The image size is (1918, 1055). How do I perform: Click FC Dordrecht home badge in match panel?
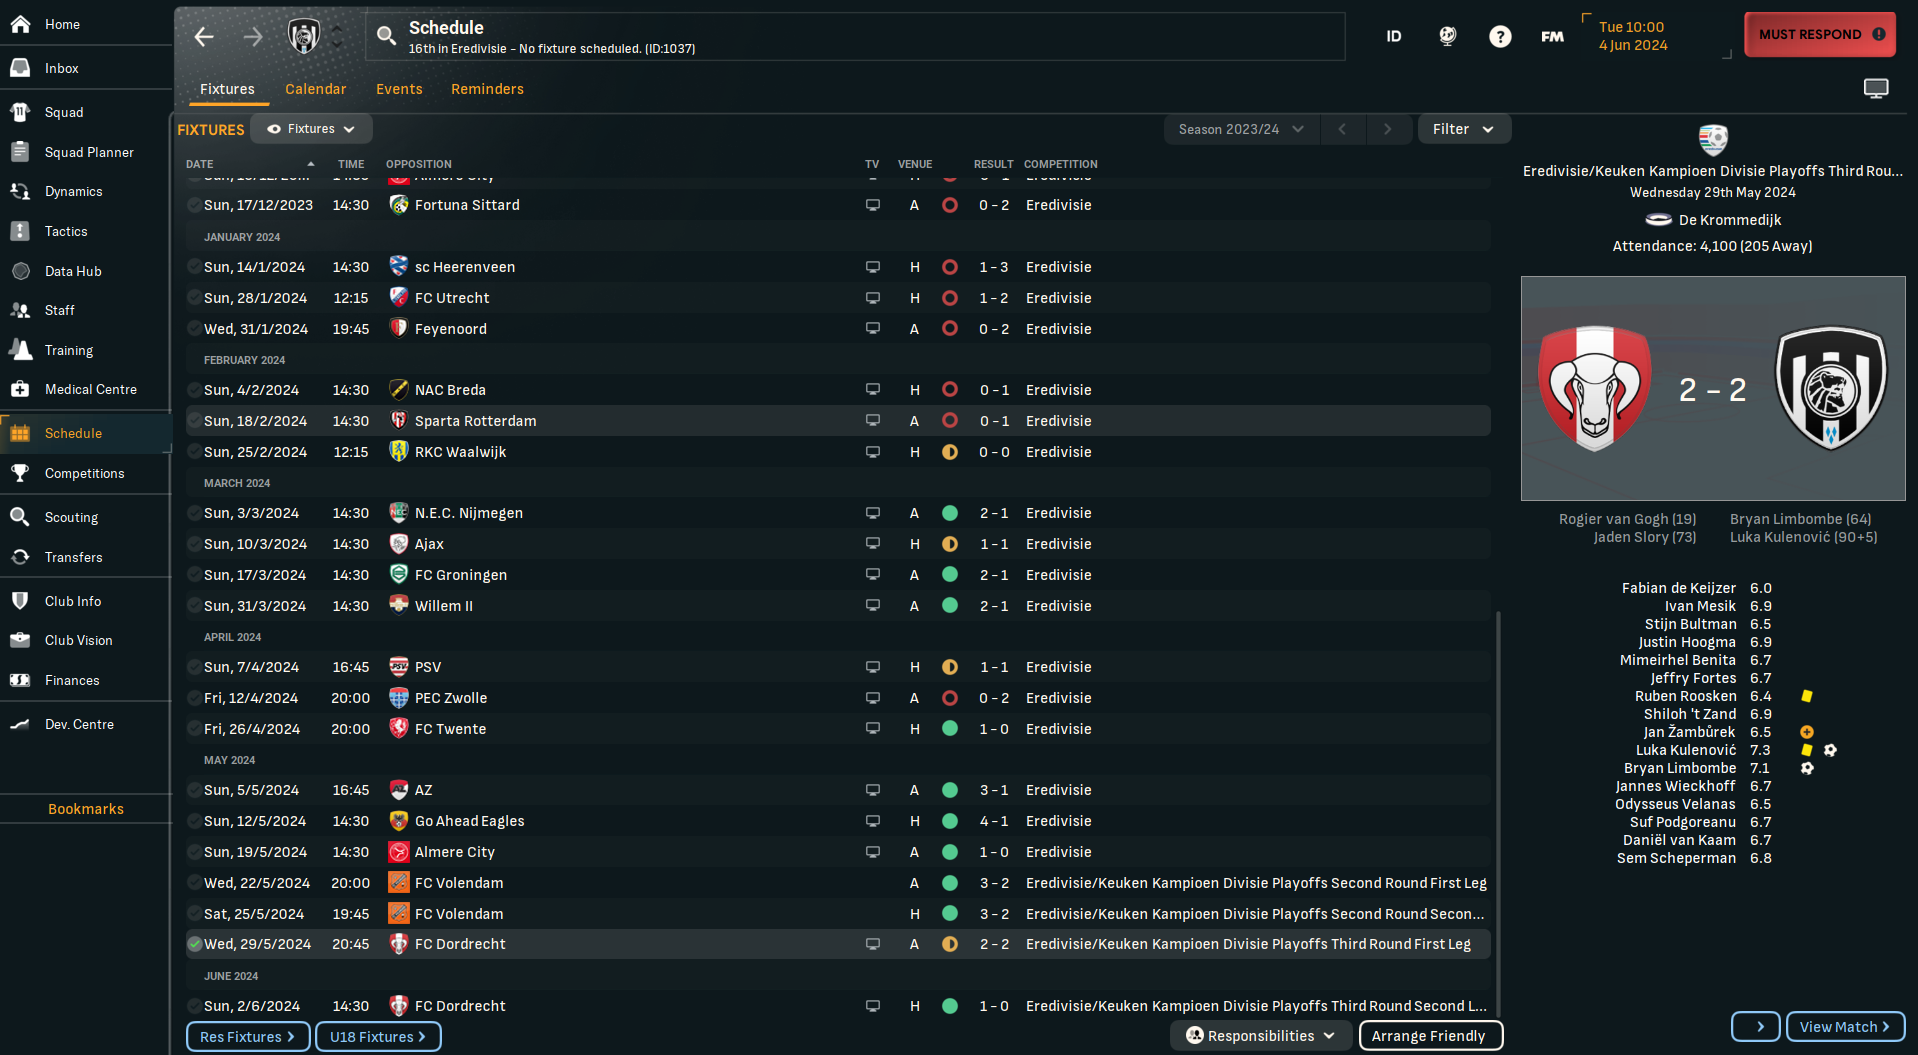click(1594, 388)
